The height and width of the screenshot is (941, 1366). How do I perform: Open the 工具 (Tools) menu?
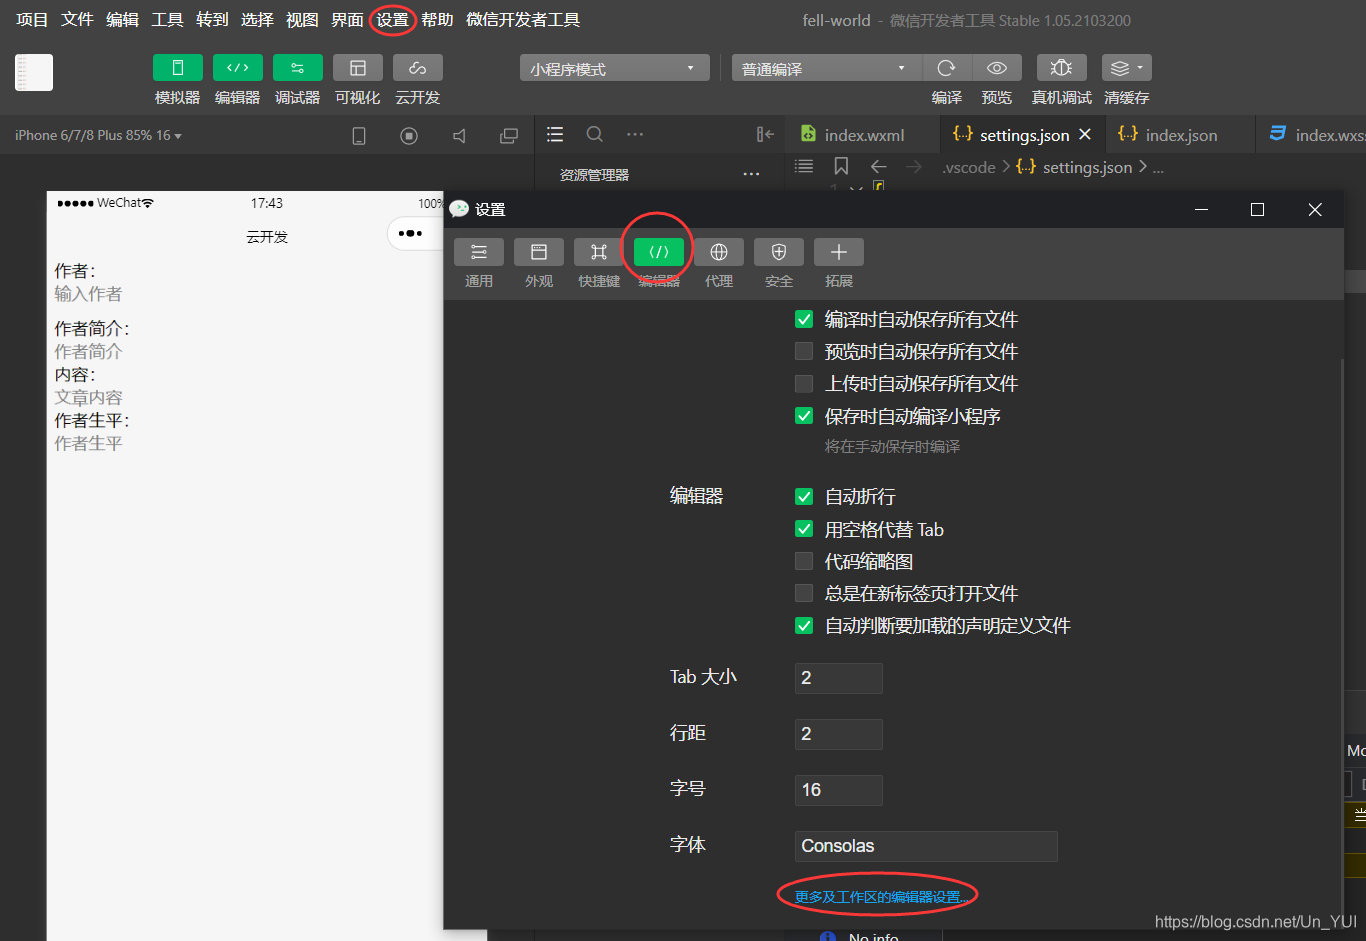click(x=167, y=20)
